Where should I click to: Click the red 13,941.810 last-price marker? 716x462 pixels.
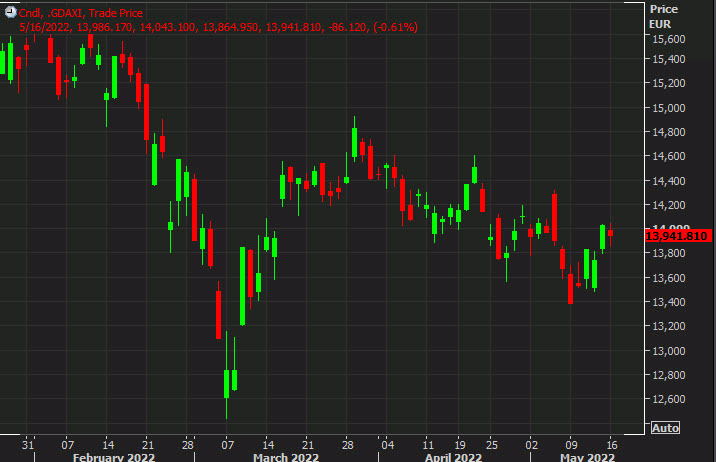click(678, 236)
